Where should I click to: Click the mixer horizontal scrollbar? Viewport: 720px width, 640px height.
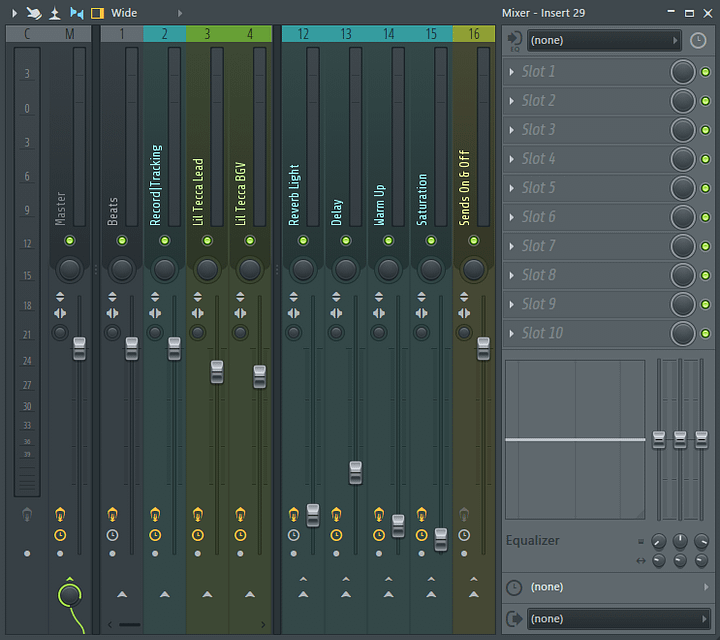pyautogui.click(x=130, y=624)
